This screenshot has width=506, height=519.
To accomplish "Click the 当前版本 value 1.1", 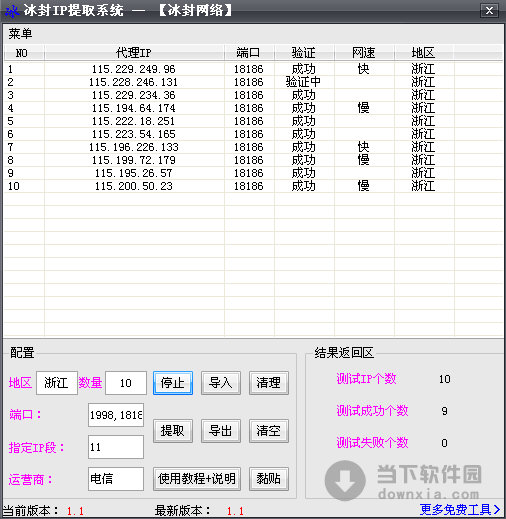I will [x=75, y=511].
